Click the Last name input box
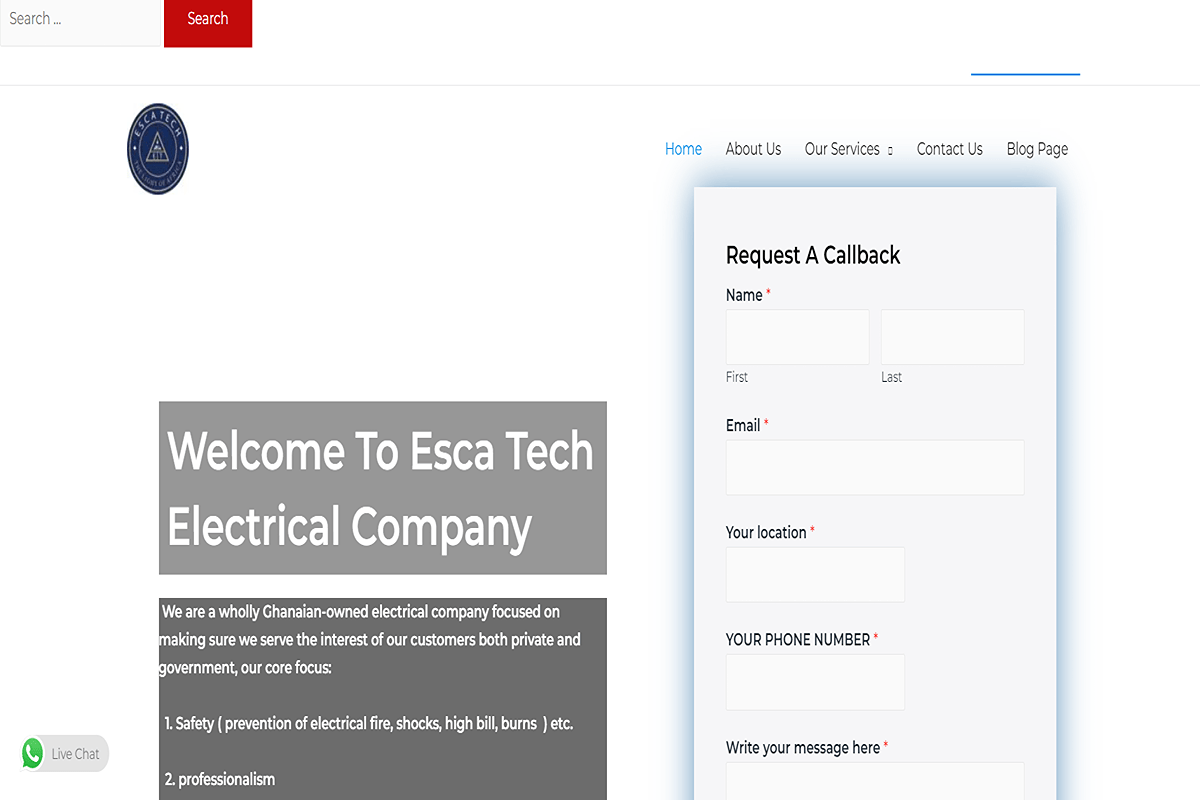Image resolution: width=1200 pixels, height=800 pixels. click(951, 337)
